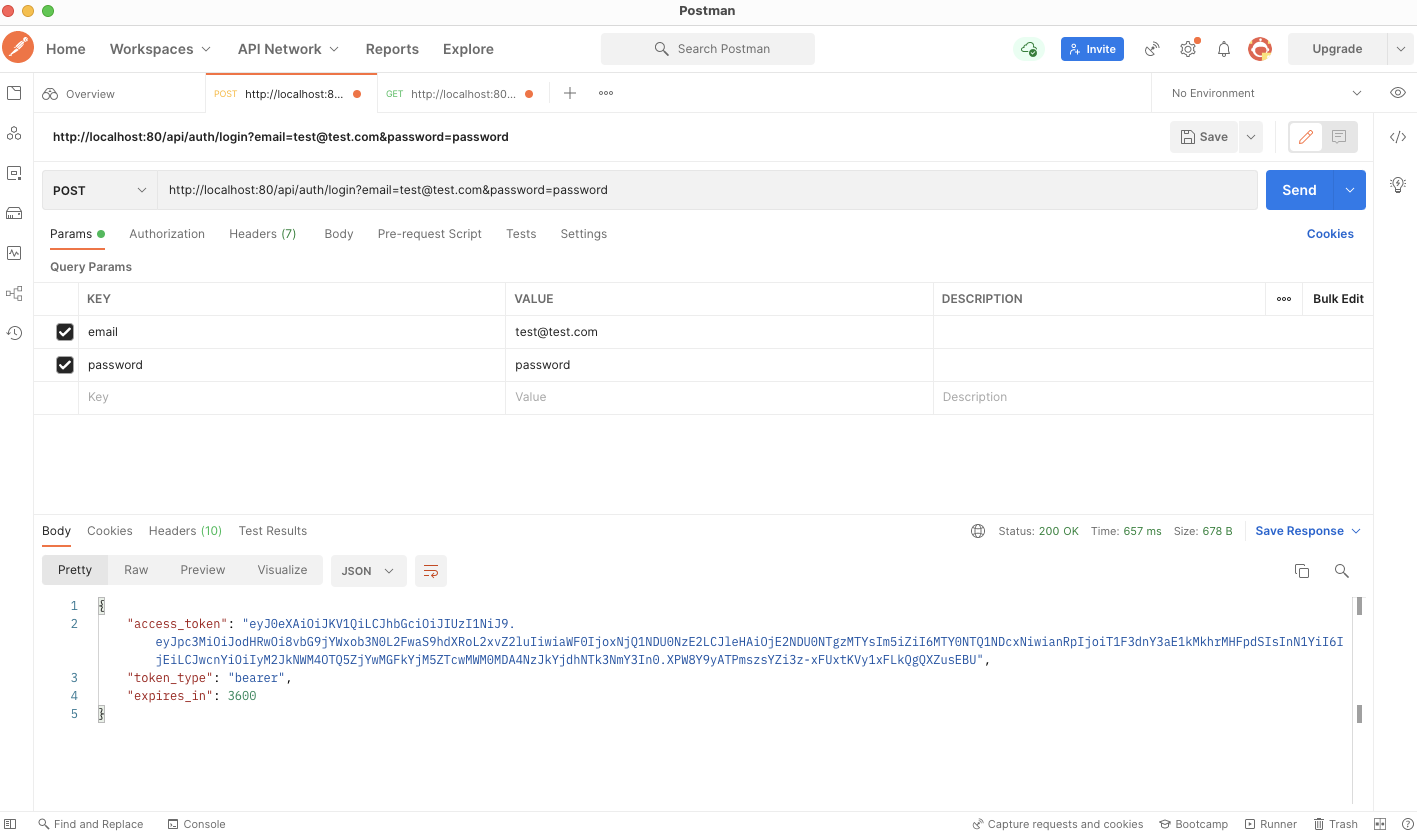Switch to the Authorization tab

(x=167, y=234)
